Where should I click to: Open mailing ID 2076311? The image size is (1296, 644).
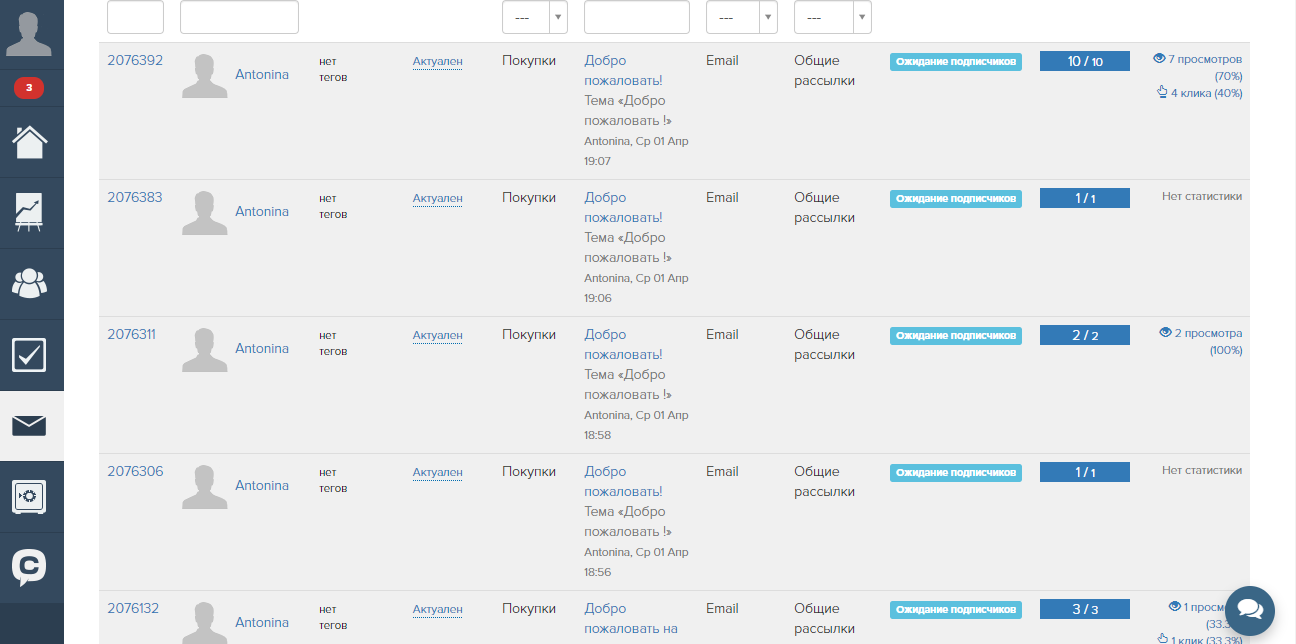point(131,335)
